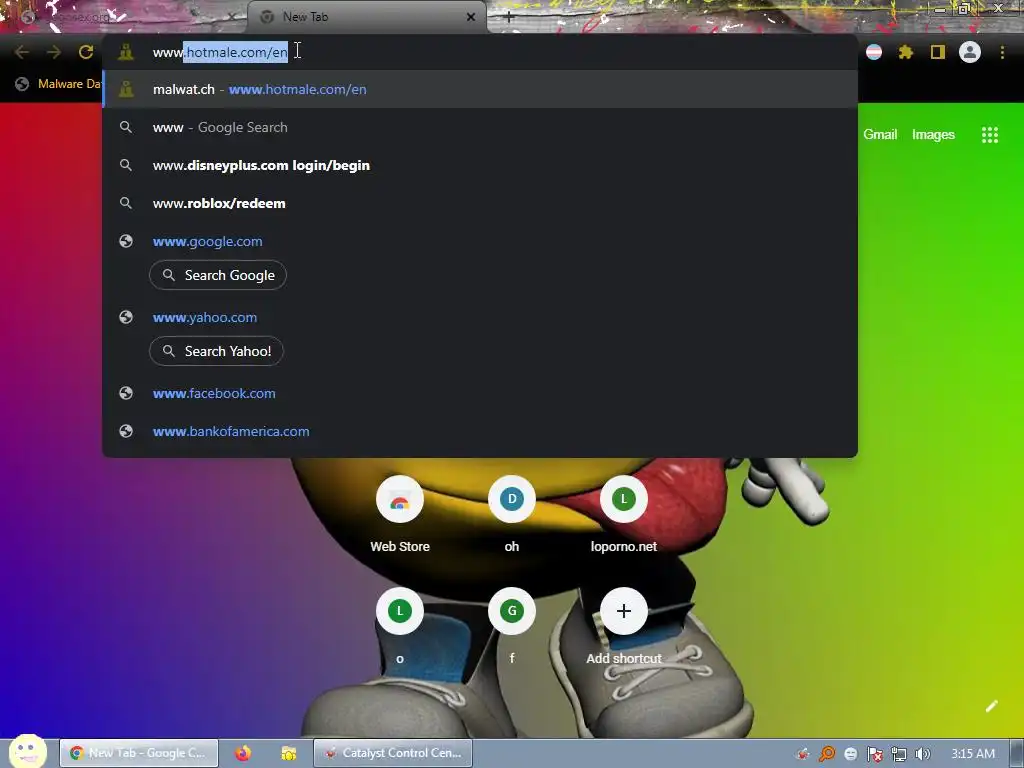This screenshot has height=768, width=1024.
Task: Open the Web Store shortcut
Action: coord(400,515)
